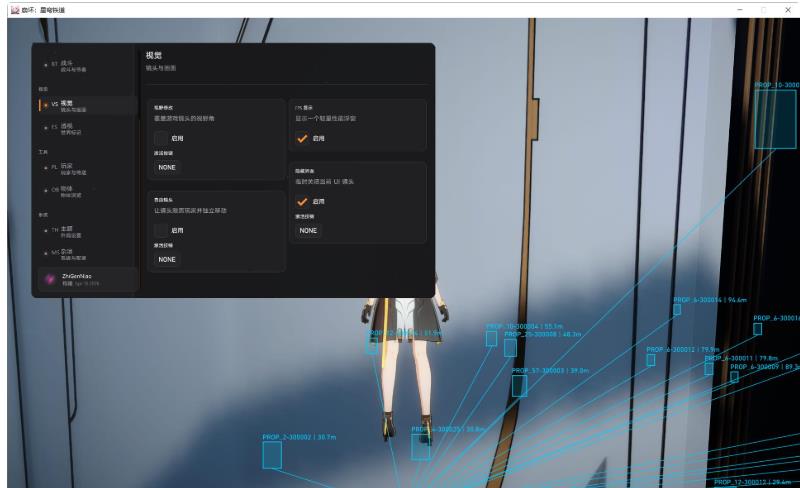Uncheck the hide-UI card 启用 checkbox
800x488 pixels.
point(302,202)
